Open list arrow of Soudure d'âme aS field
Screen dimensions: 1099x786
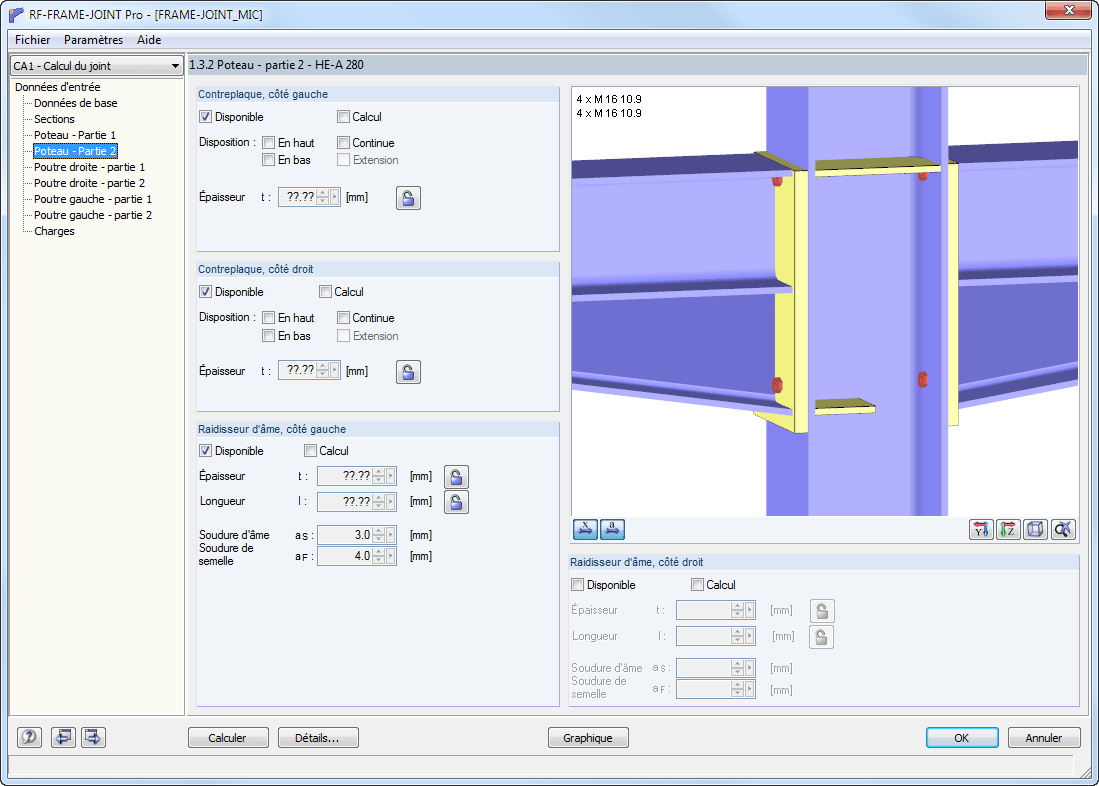click(391, 535)
